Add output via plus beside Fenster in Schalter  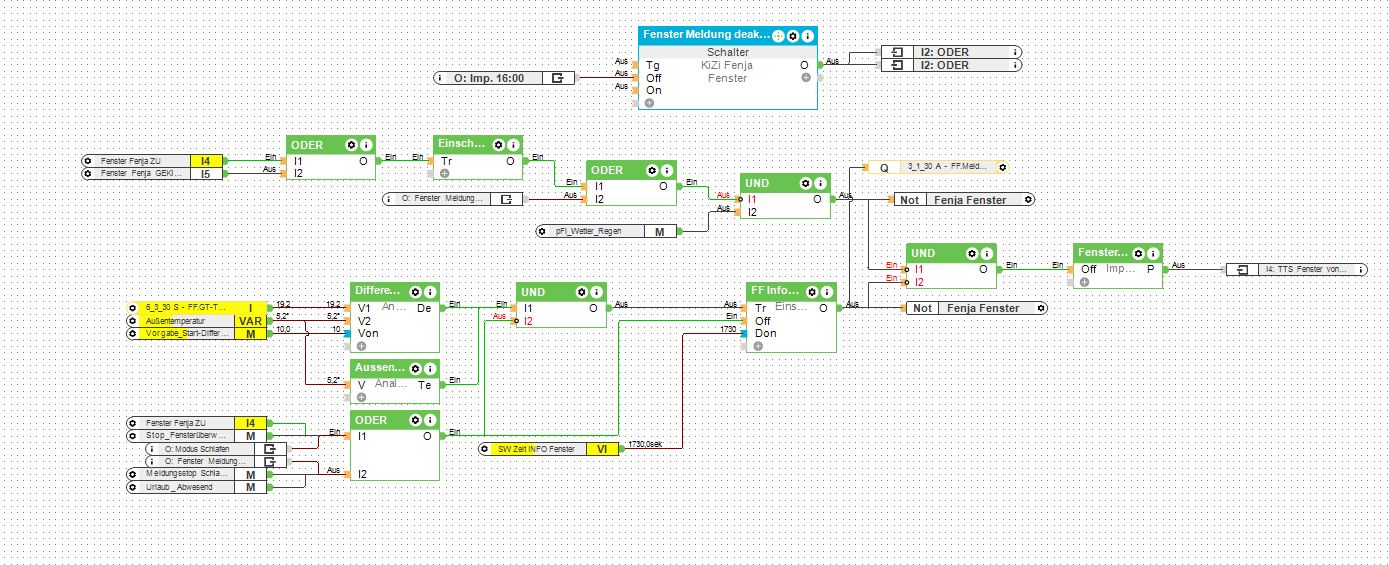click(806, 77)
